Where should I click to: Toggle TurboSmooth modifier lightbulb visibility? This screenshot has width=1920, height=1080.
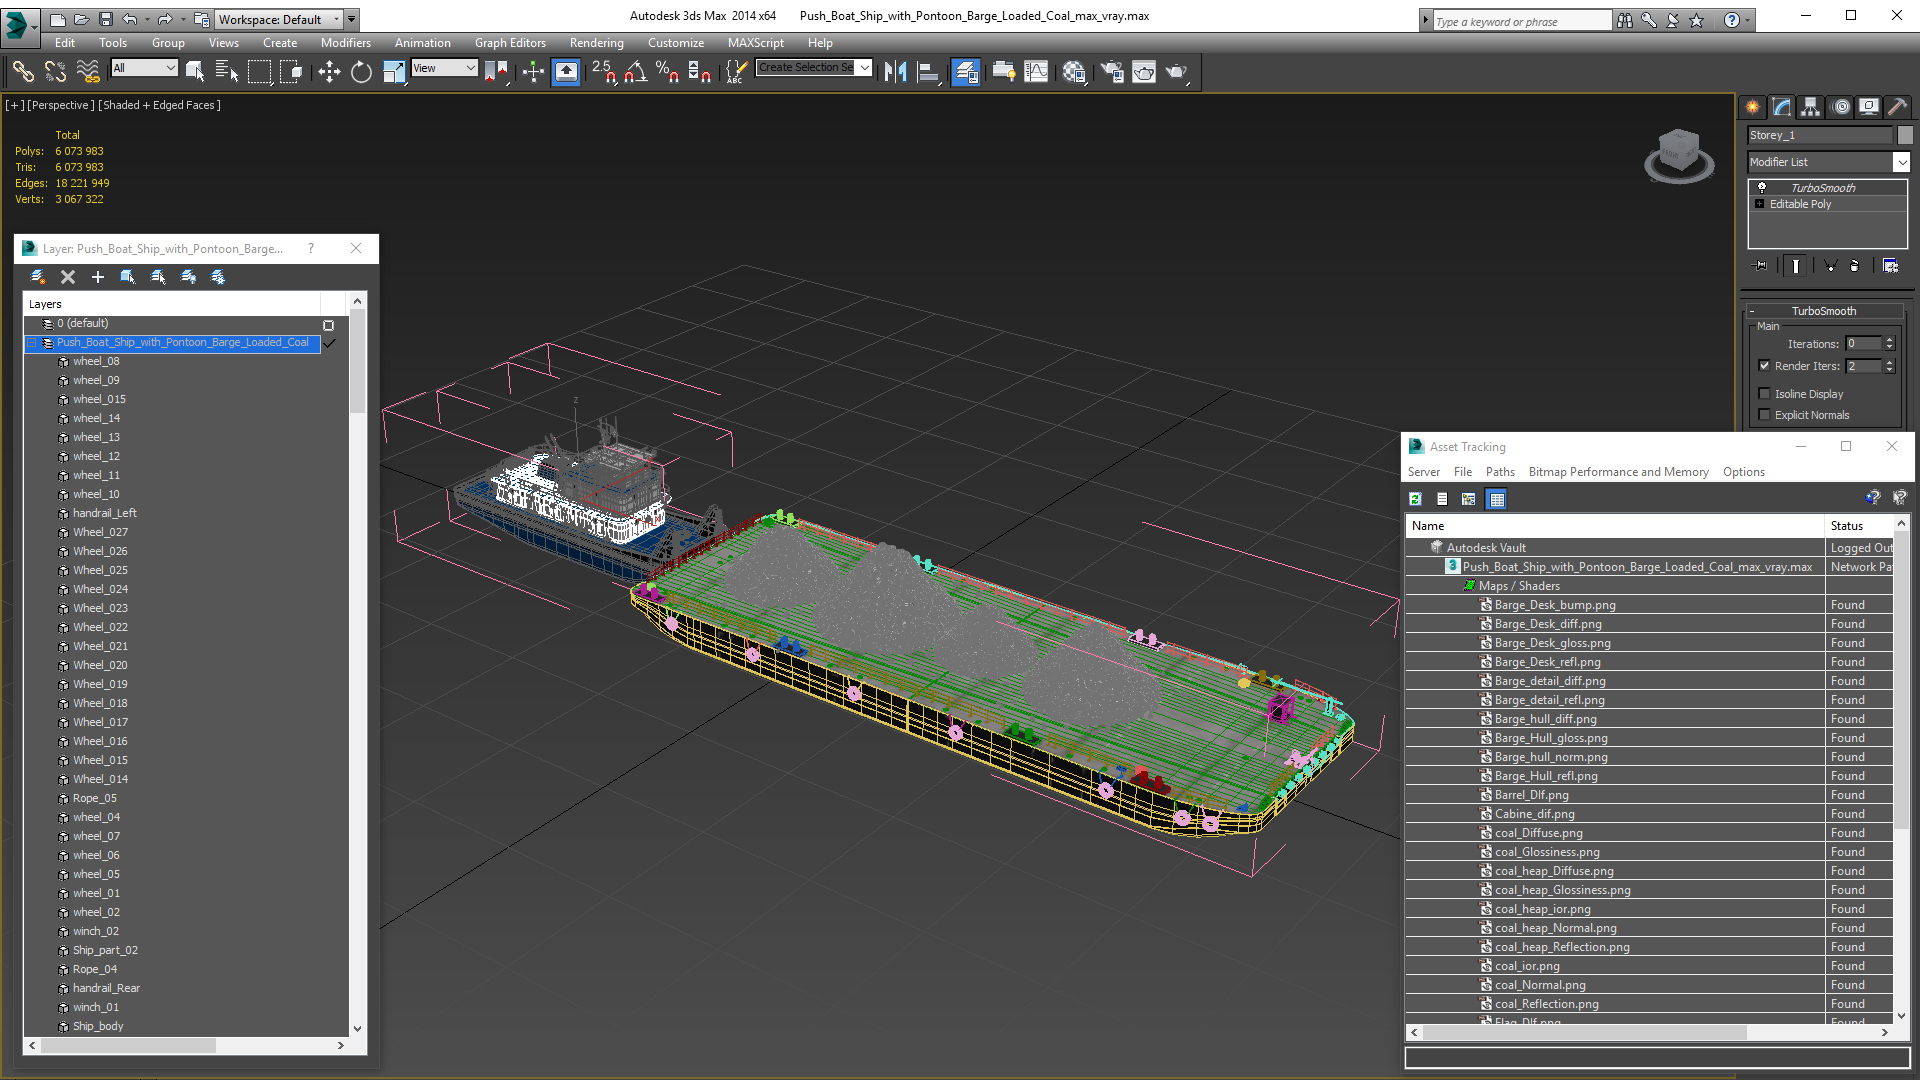[1762, 188]
